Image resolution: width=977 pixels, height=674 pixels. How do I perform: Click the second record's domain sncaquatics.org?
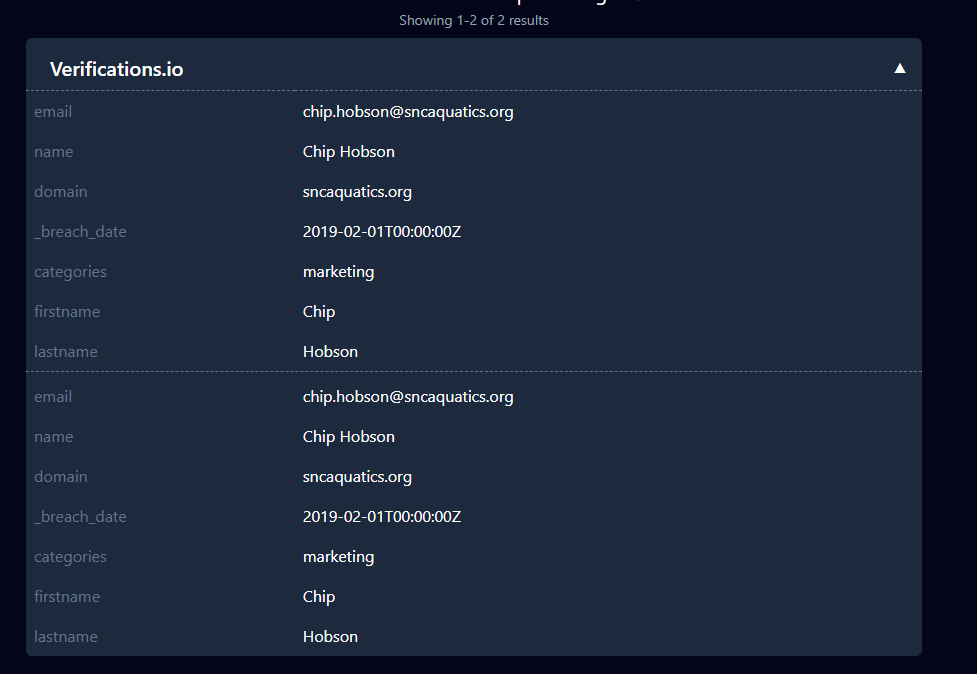tap(357, 477)
